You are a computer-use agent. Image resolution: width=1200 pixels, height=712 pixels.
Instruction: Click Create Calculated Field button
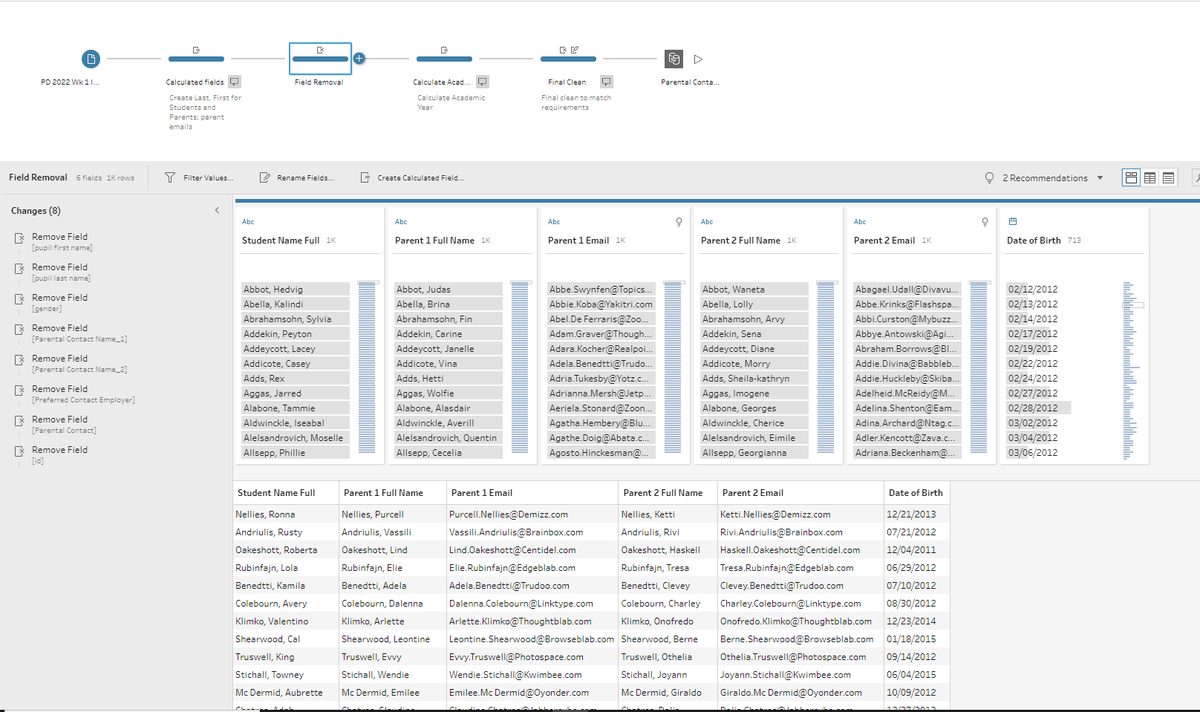[411, 178]
